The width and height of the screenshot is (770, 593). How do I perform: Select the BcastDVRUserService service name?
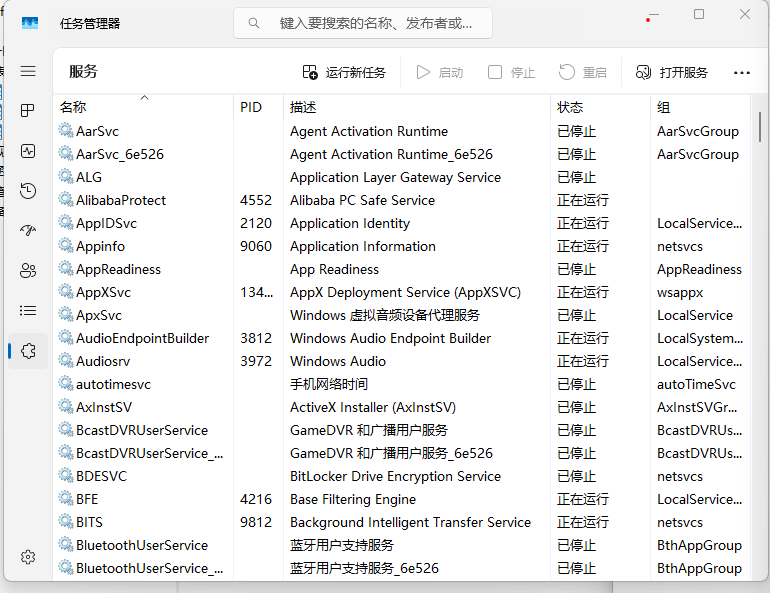pos(142,430)
